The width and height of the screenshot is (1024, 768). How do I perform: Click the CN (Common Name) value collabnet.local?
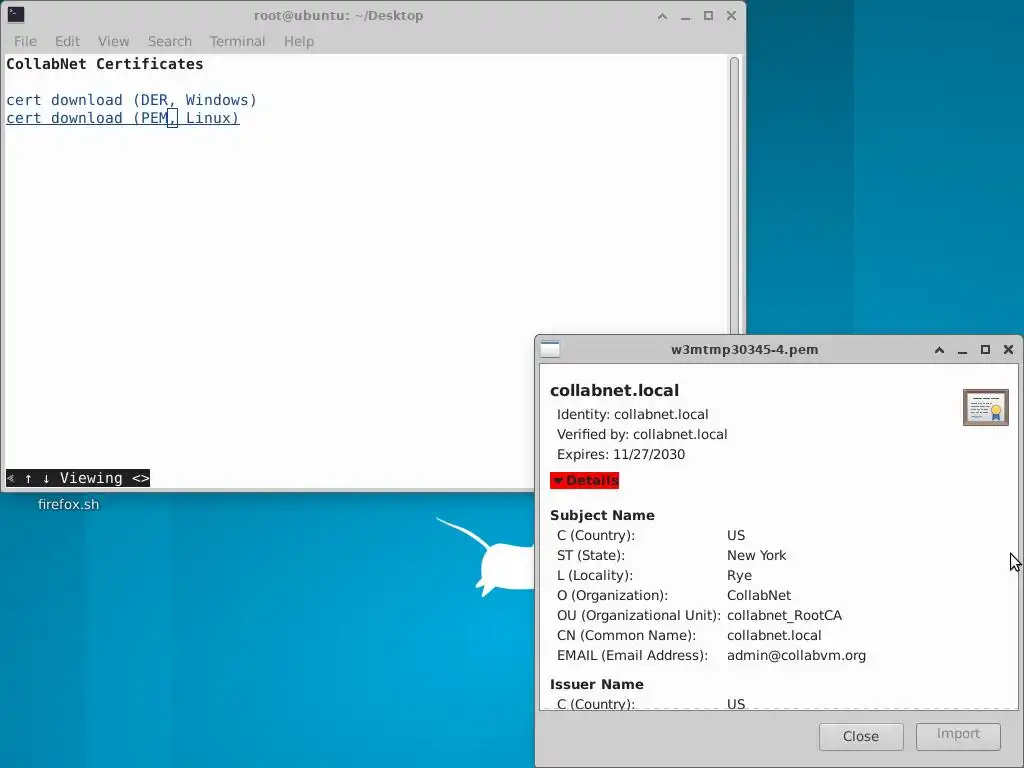[x=774, y=635]
